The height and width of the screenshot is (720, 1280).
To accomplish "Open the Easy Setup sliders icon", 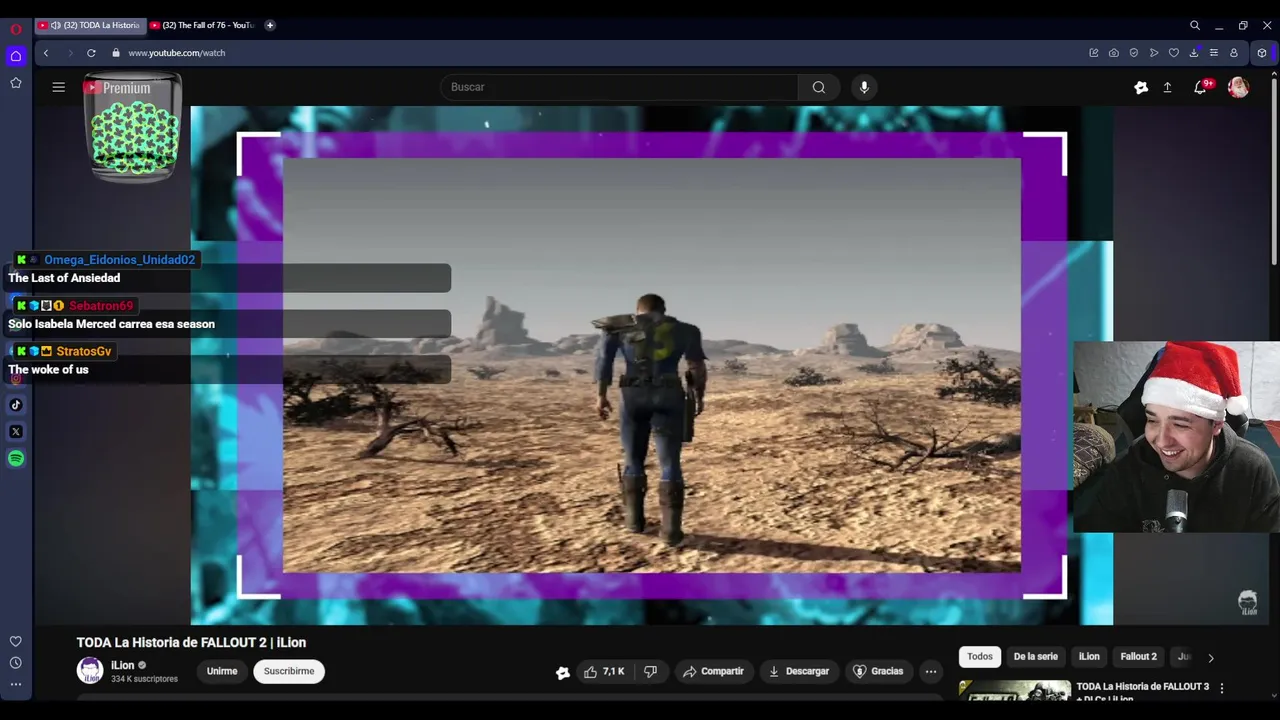I will [x=1214, y=53].
